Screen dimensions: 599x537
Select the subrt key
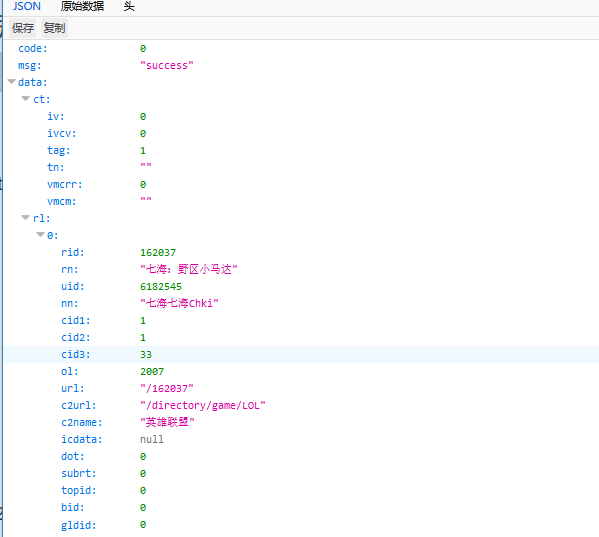(x=79, y=473)
